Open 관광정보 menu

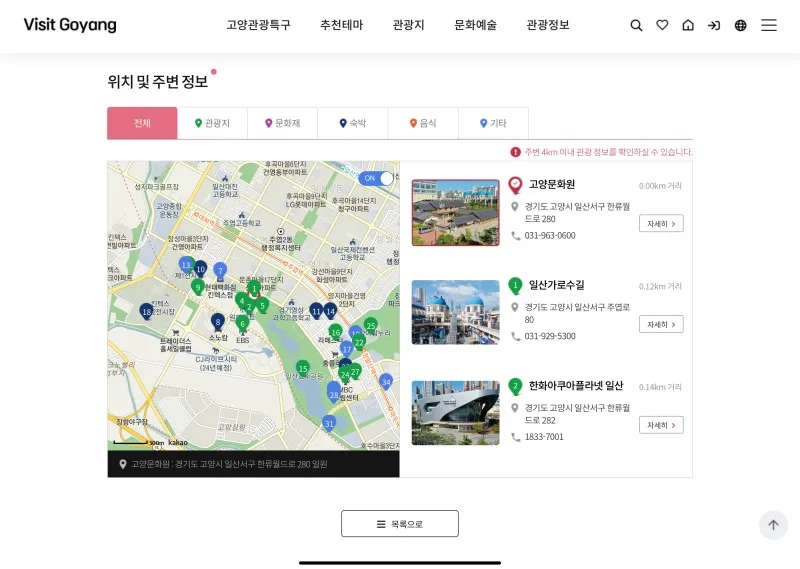click(547, 25)
